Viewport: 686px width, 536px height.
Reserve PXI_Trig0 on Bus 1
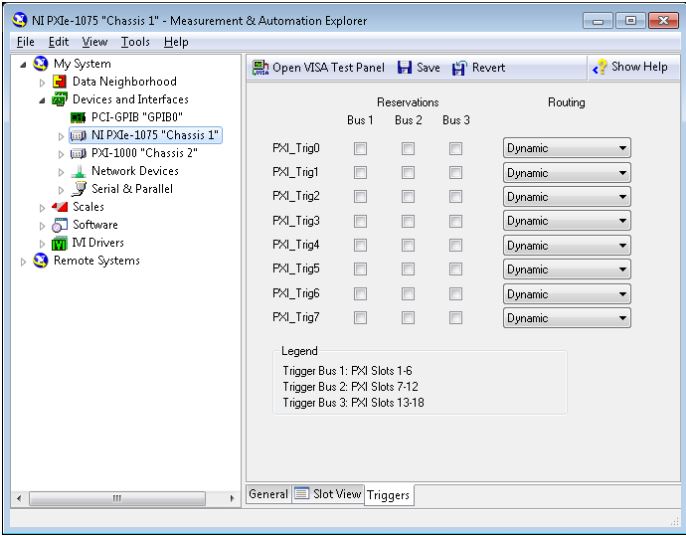360,148
